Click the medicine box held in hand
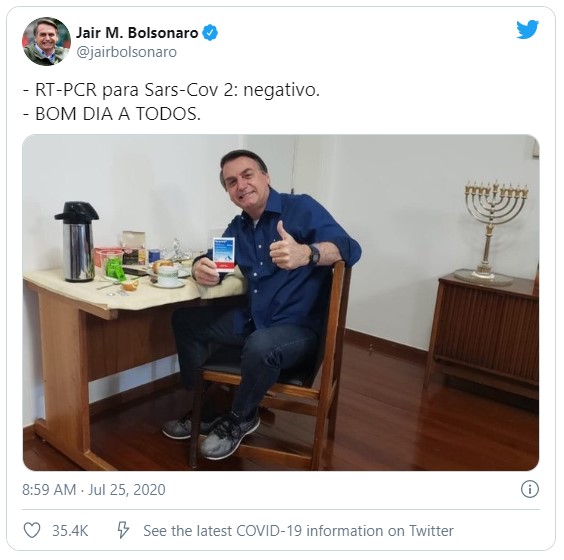The image size is (564, 560). (223, 254)
